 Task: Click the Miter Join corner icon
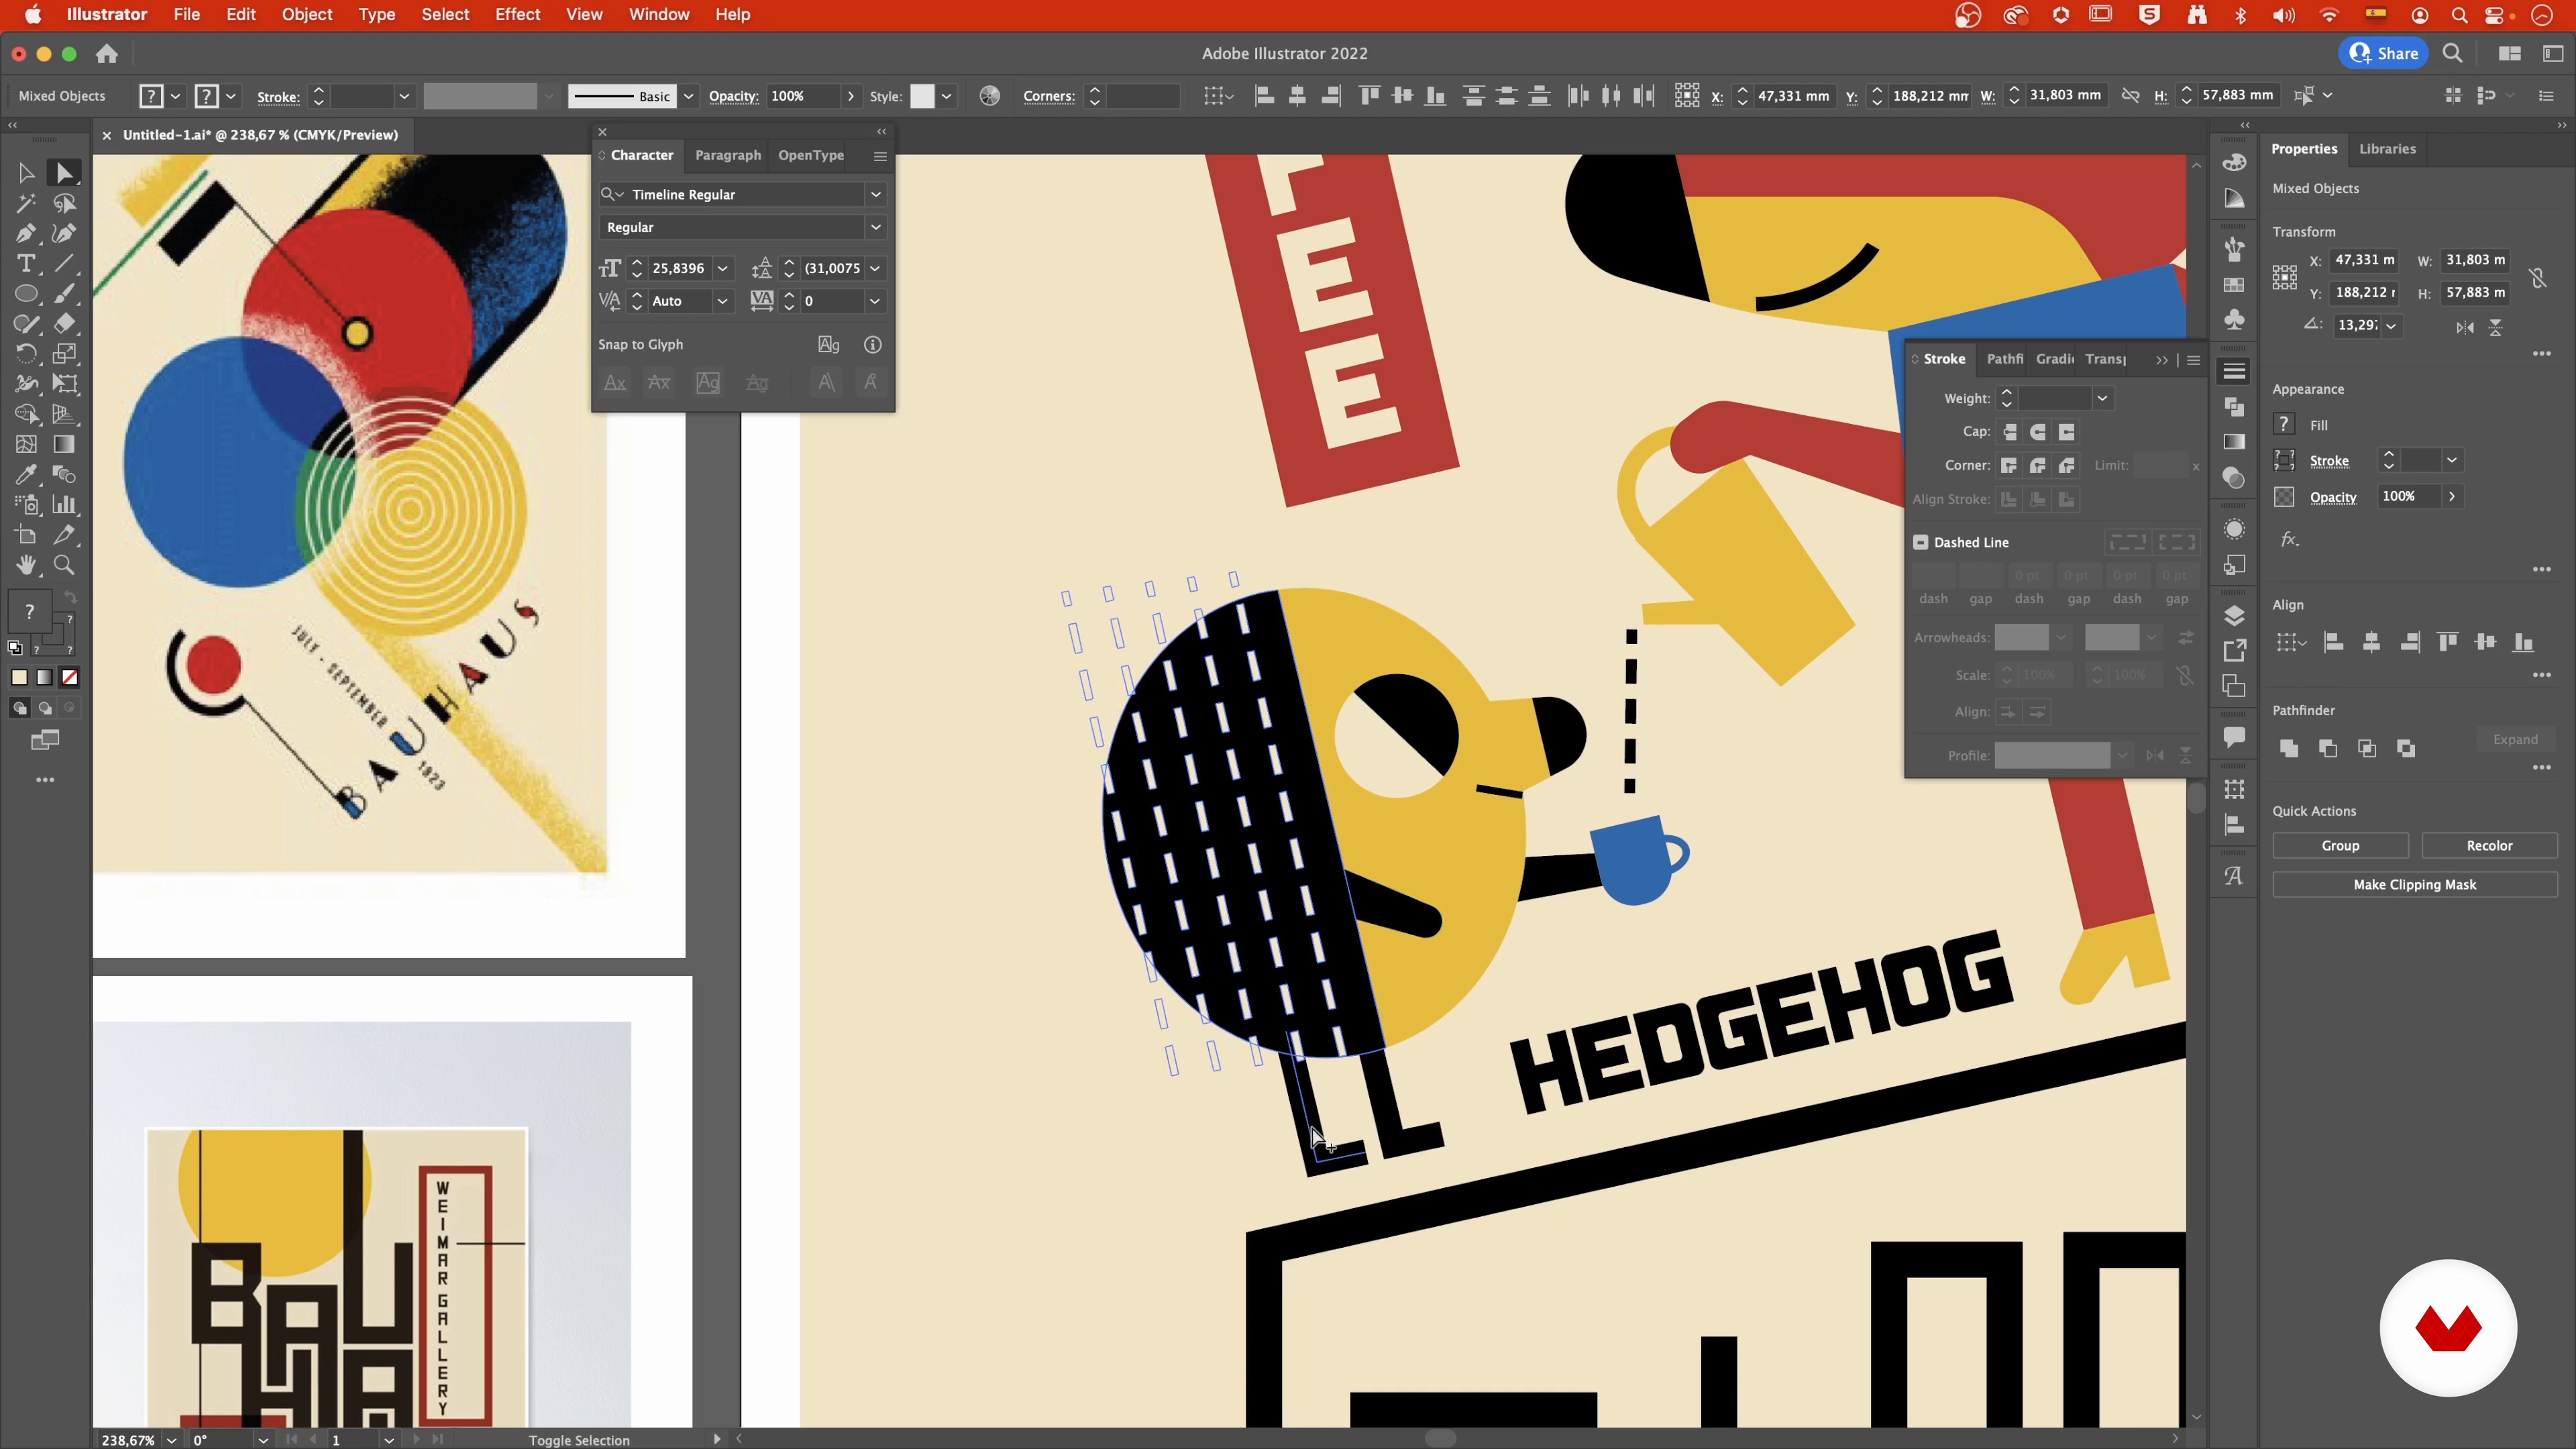[2009, 466]
